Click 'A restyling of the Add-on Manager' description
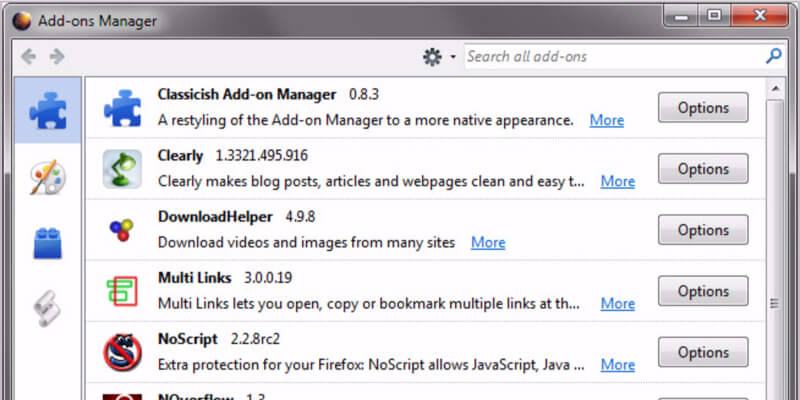The height and width of the screenshot is (400, 800). point(366,121)
